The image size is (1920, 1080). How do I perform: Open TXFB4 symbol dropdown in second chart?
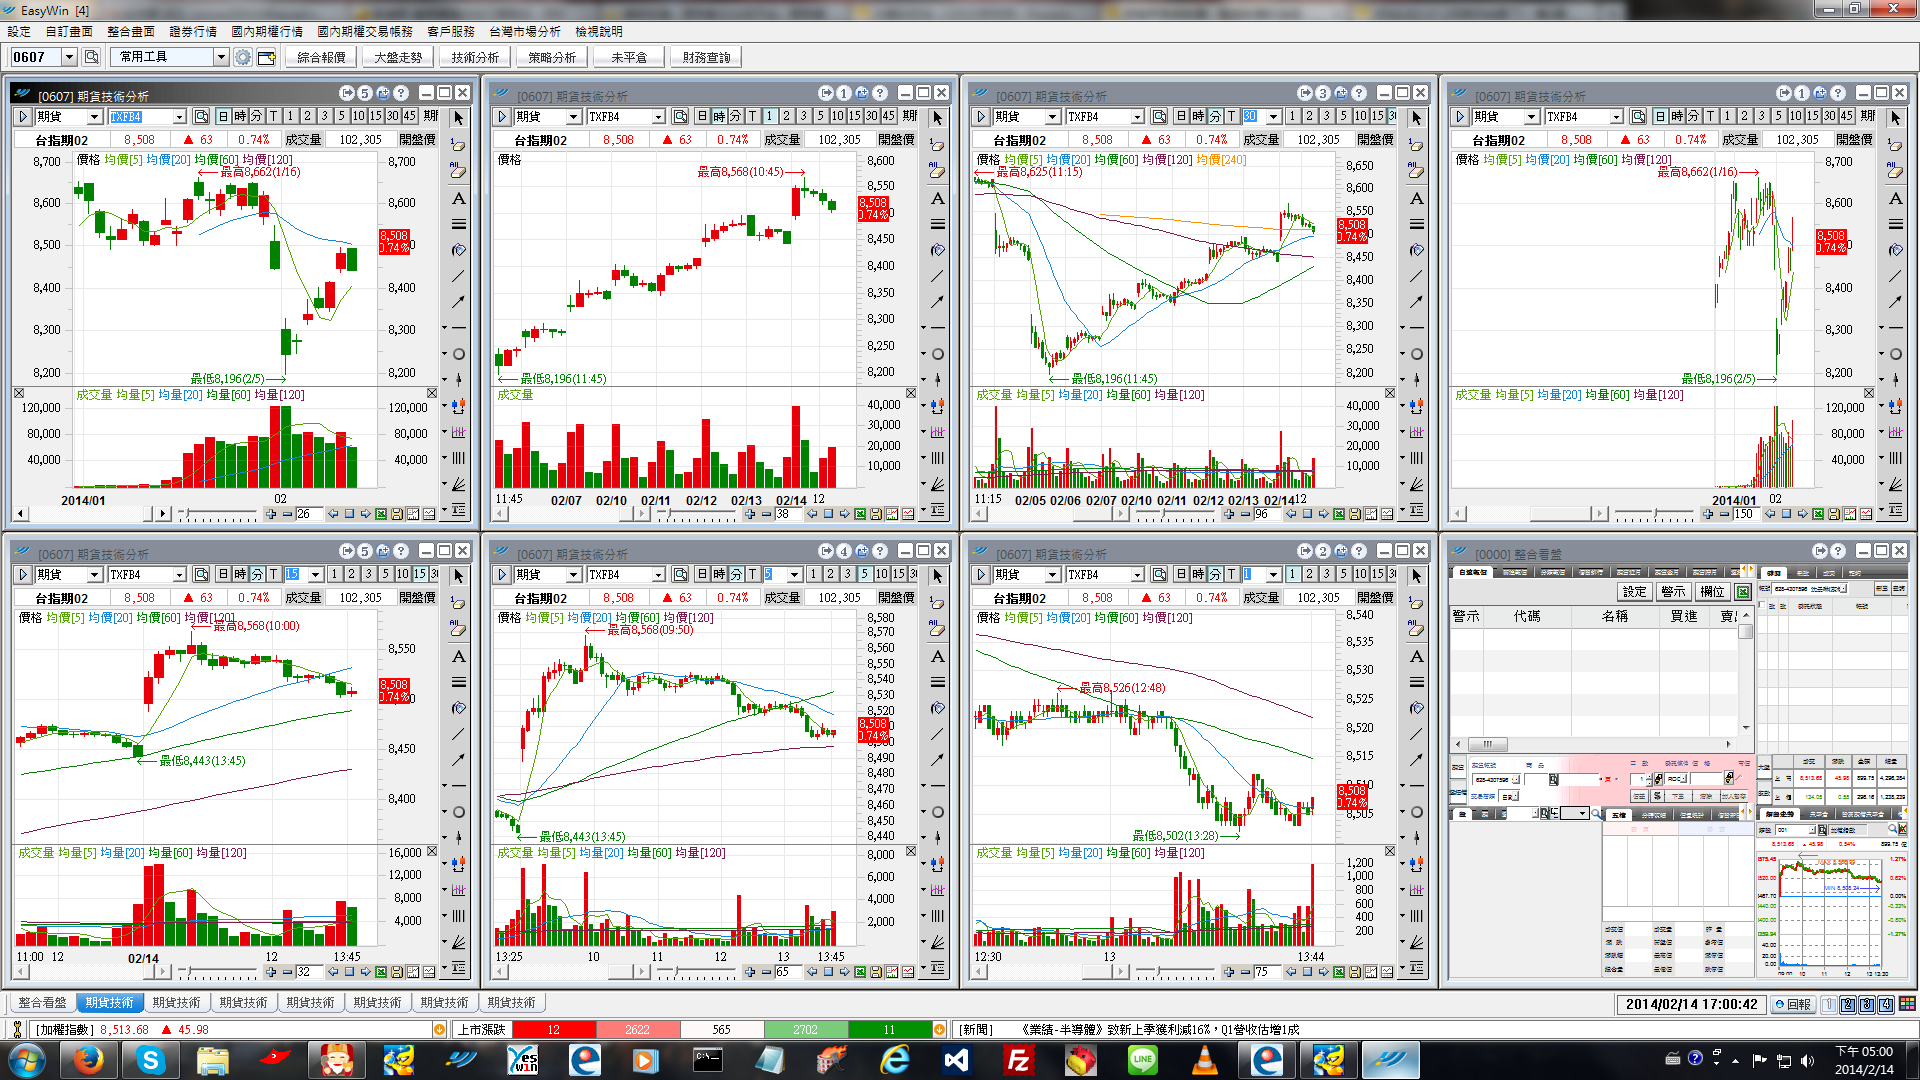[x=658, y=117]
